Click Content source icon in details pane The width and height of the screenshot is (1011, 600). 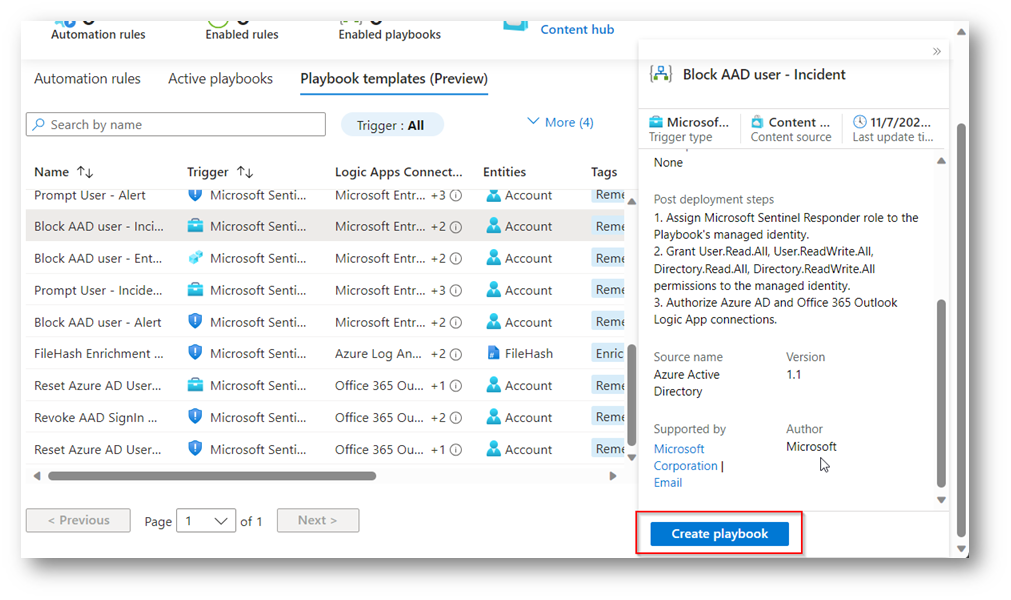click(757, 122)
